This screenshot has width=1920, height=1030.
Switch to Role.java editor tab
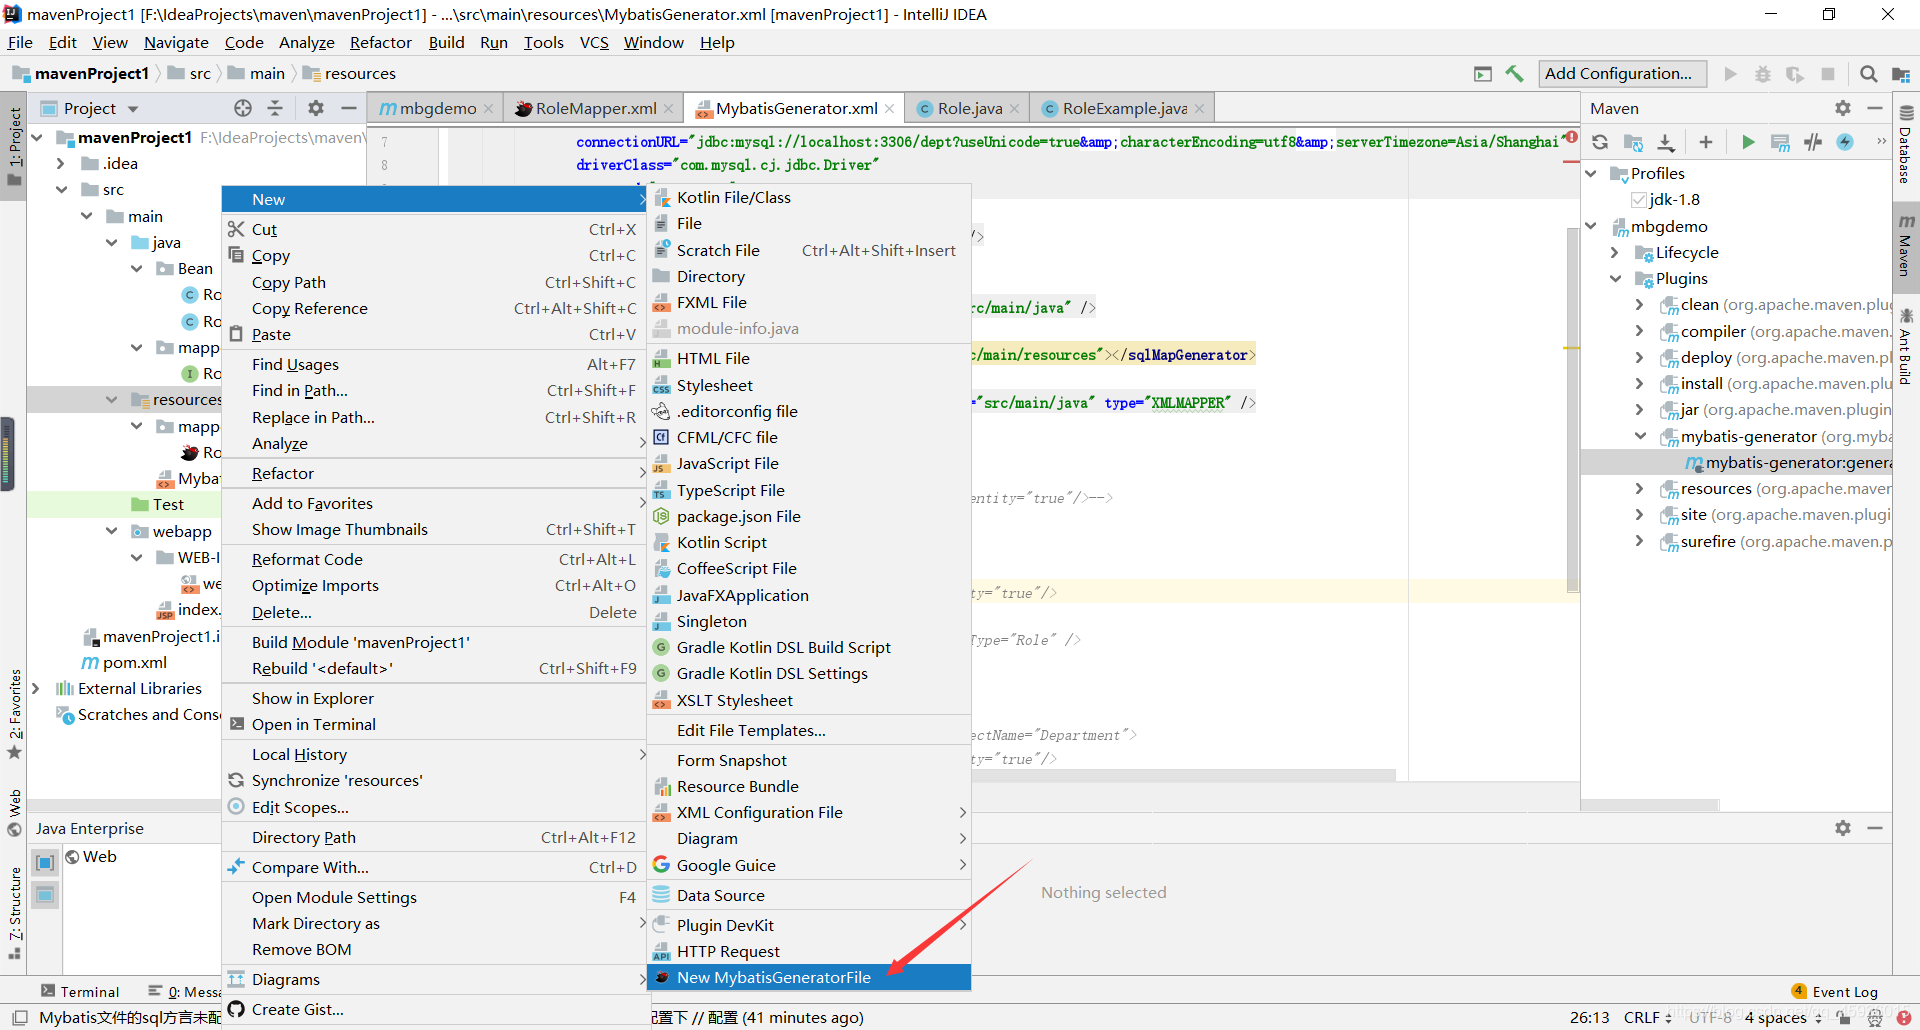[x=968, y=108]
